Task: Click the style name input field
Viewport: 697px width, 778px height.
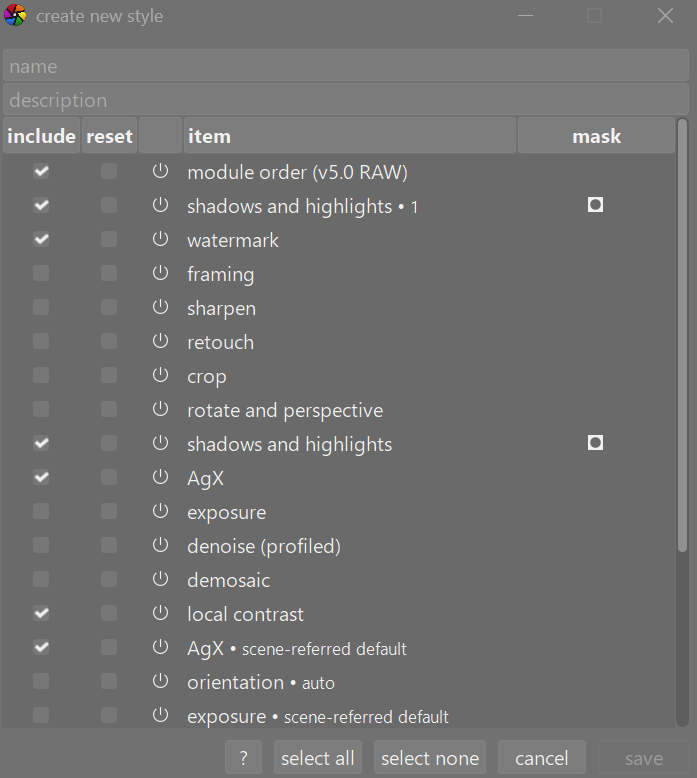Action: [346, 66]
